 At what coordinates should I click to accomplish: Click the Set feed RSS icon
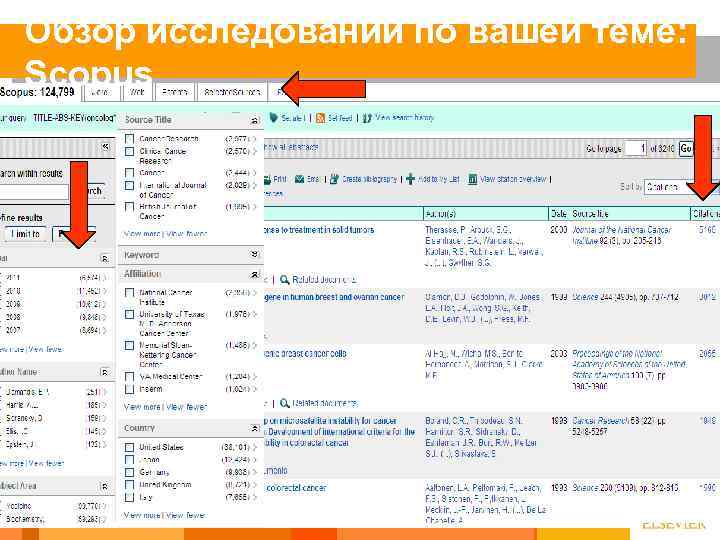320,118
